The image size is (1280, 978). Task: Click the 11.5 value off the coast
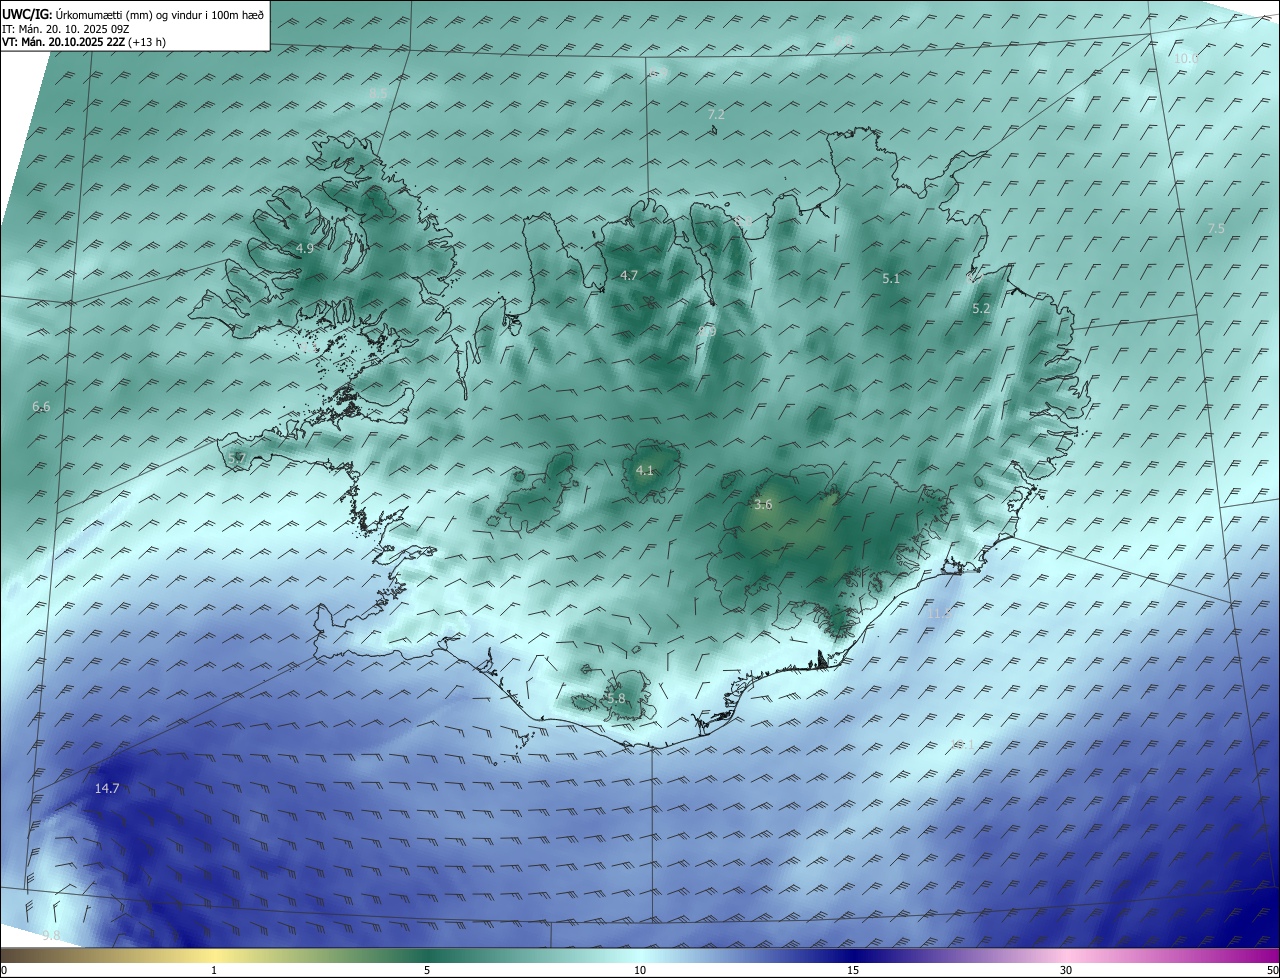pos(938,614)
